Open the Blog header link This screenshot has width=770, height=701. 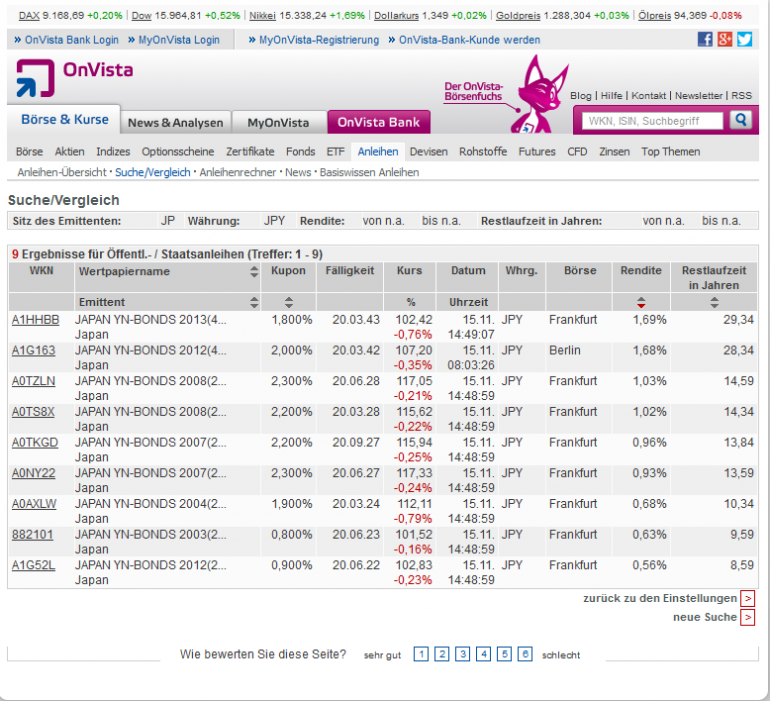click(581, 96)
